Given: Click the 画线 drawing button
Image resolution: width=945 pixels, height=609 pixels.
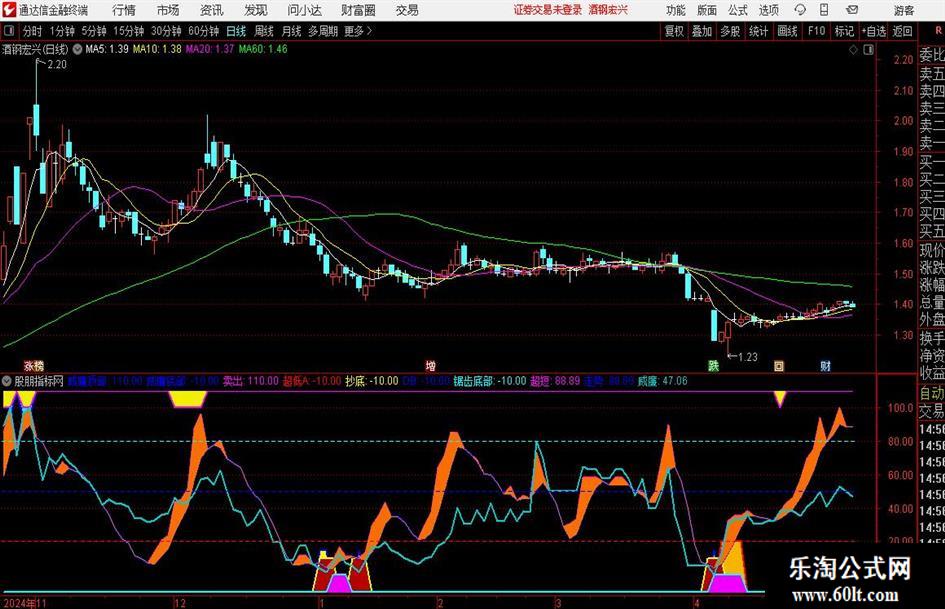Looking at the screenshot, I should [787, 31].
